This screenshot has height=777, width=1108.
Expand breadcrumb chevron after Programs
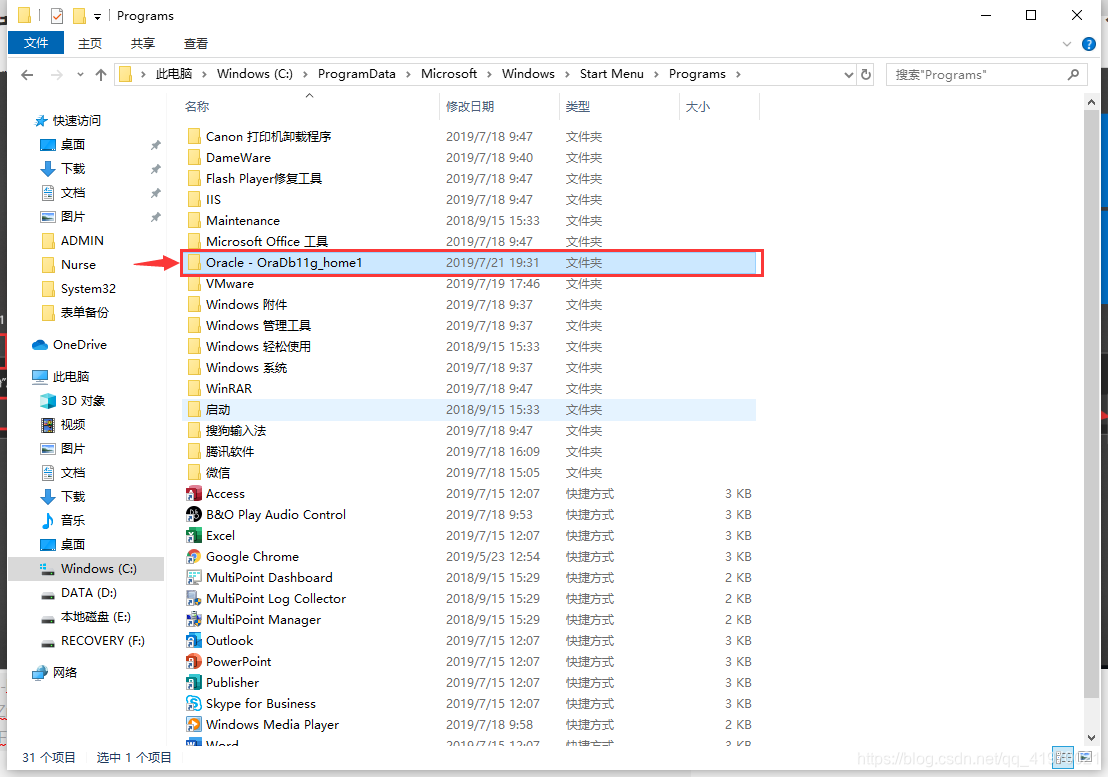(x=738, y=74)
